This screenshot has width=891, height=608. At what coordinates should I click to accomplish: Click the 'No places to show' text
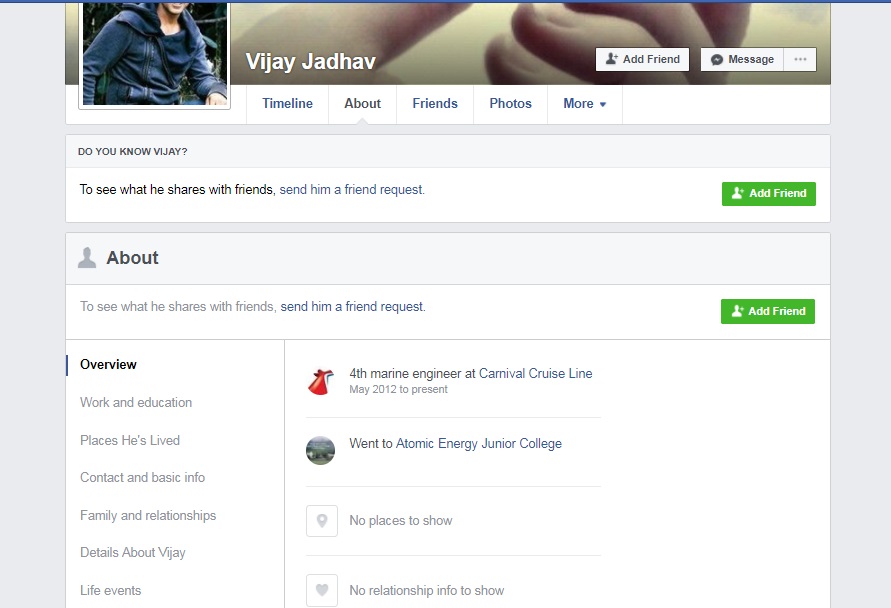401,520
